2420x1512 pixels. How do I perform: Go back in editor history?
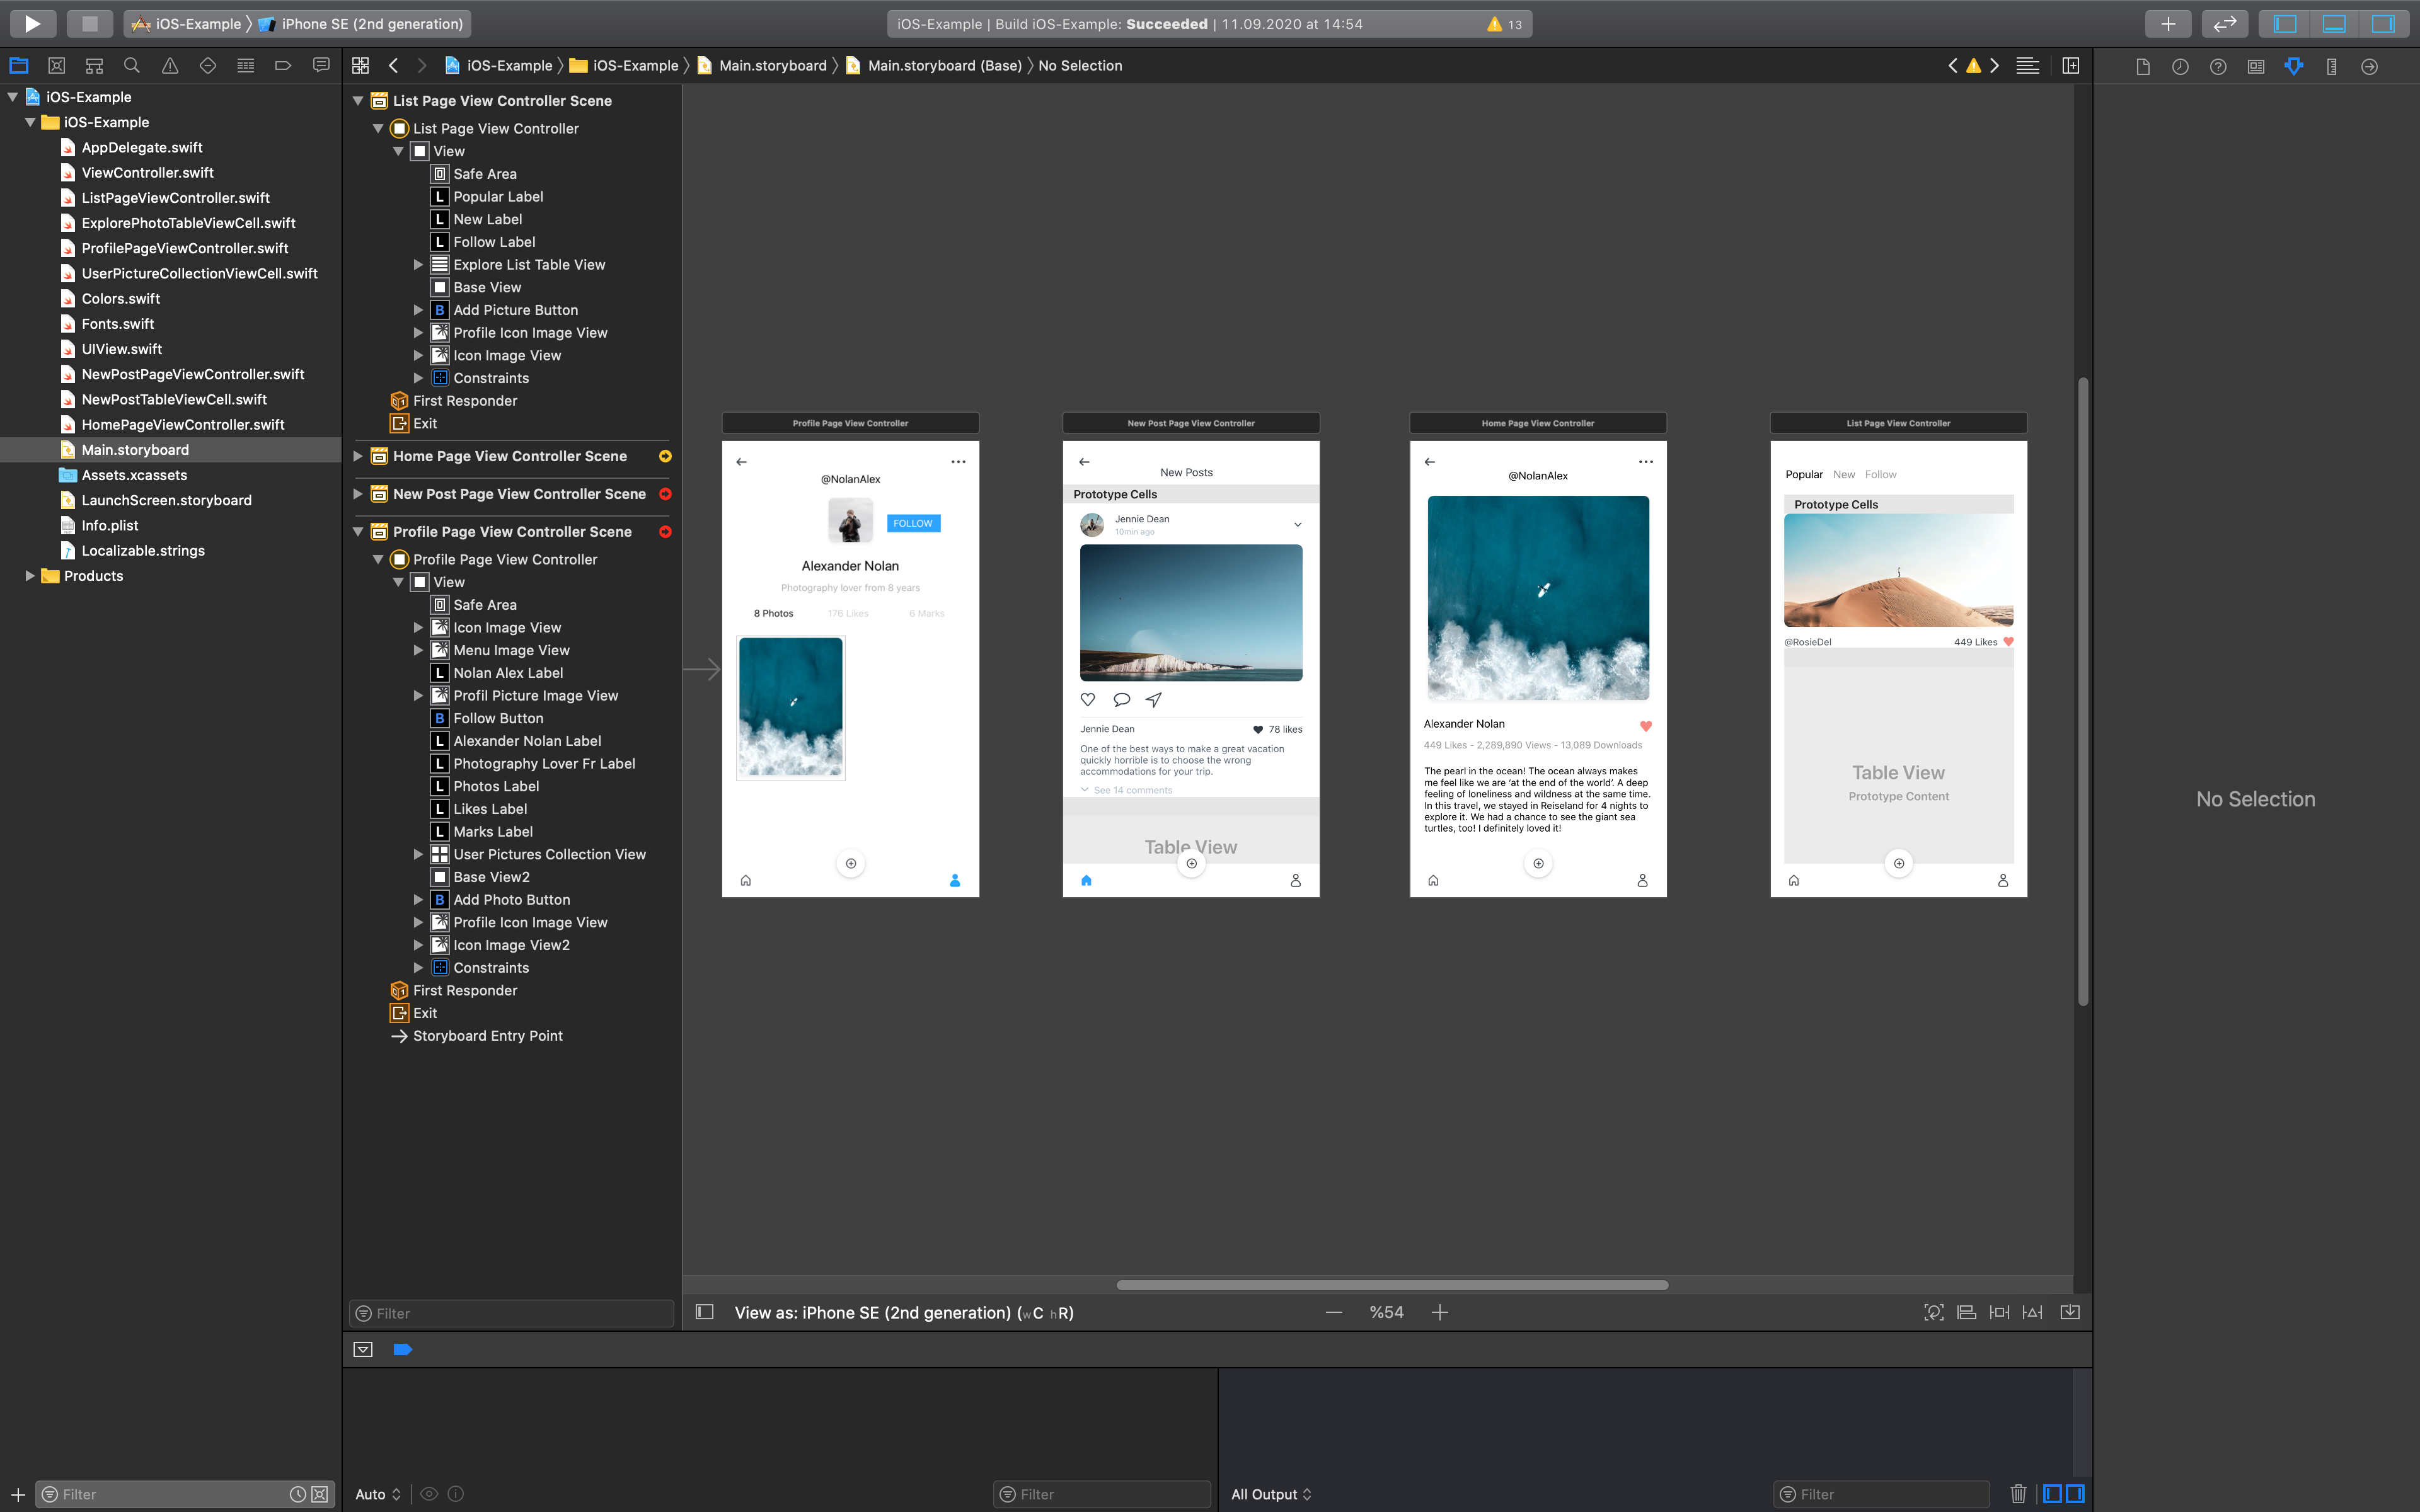pyautogui.click(x=394, y=66)
